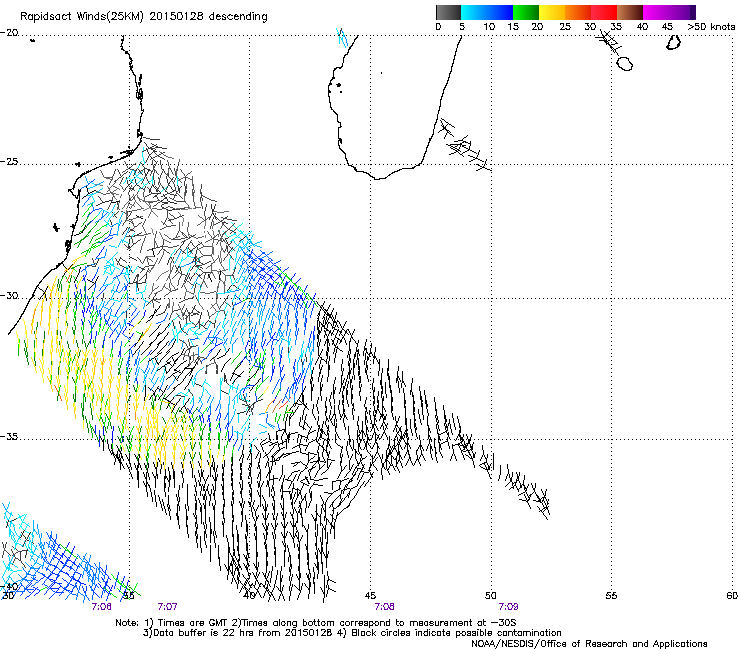Pick the orange 25-30 knots legend swatch

click(x=578, y=12)
